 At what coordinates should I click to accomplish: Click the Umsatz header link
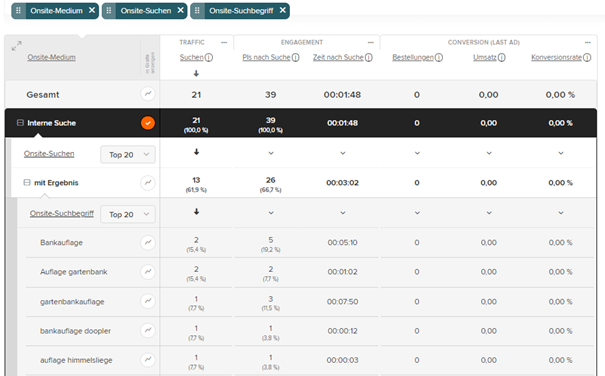[x=485, y=58]
